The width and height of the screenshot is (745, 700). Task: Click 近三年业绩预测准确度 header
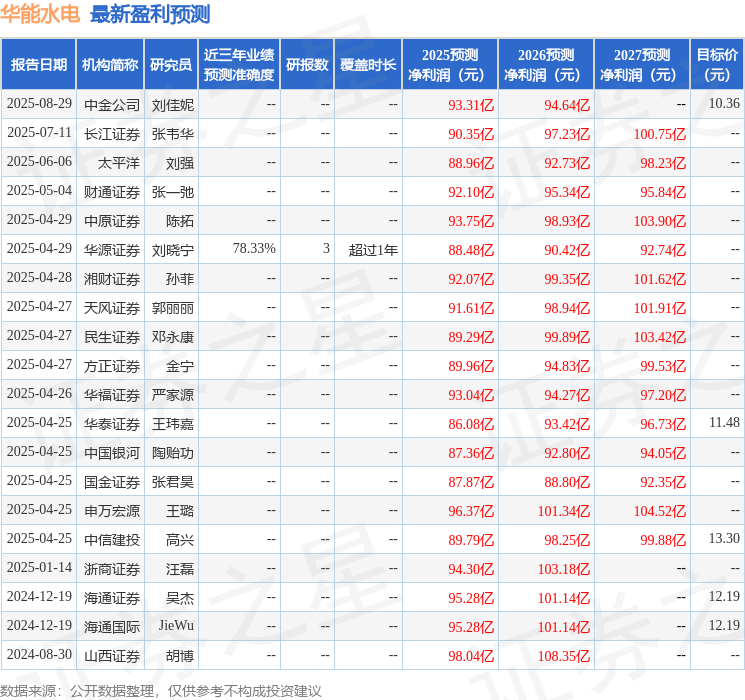(x=239, y=64)
